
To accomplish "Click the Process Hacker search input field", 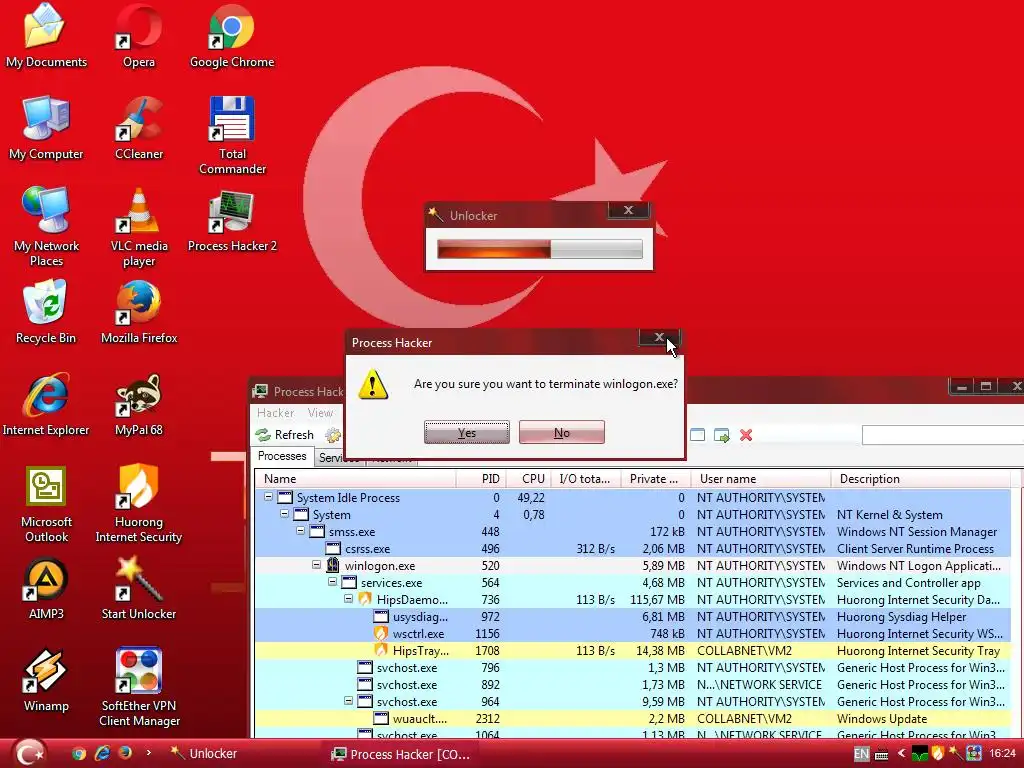I will (942, 435).
